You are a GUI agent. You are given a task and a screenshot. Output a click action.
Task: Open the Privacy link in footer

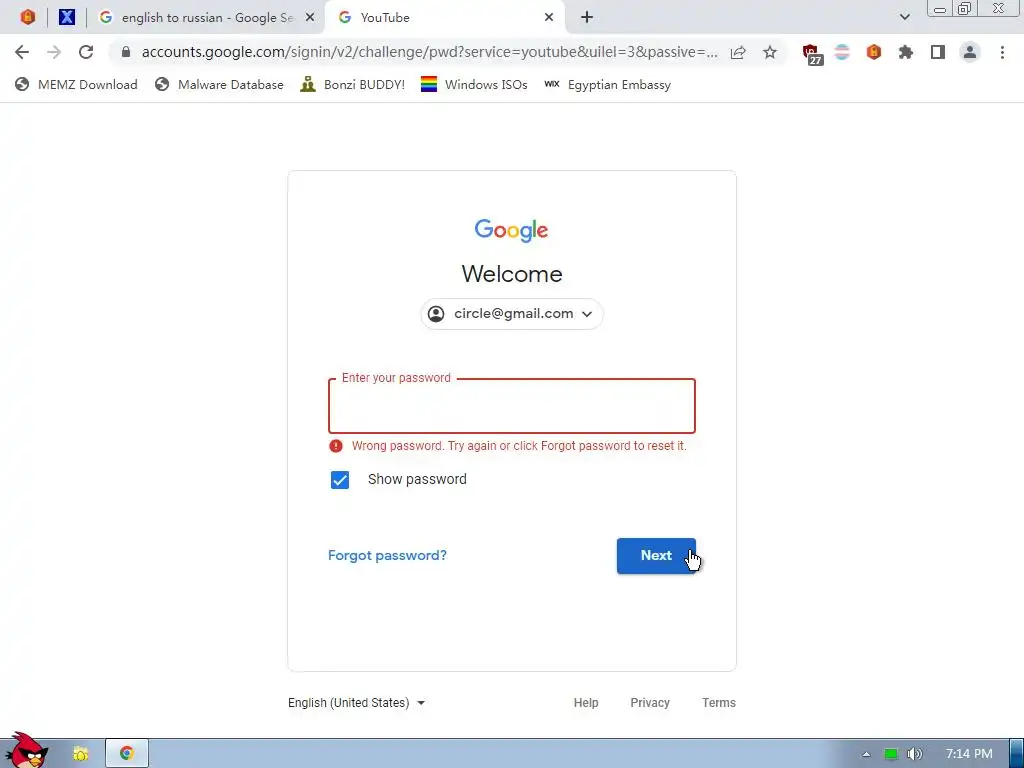point(650,703)
